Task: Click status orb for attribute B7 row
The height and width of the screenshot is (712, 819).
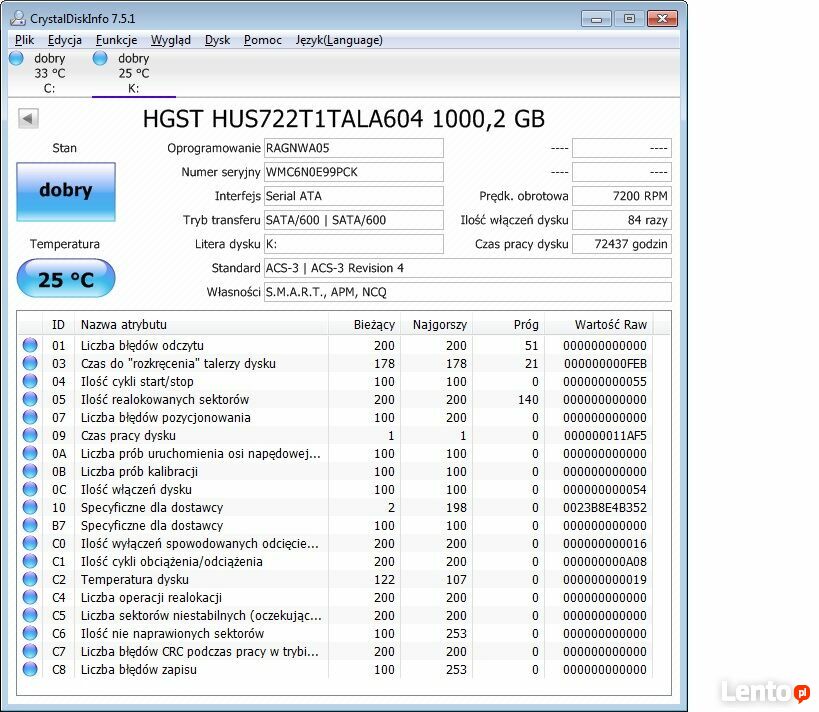Action: (30, 525)
